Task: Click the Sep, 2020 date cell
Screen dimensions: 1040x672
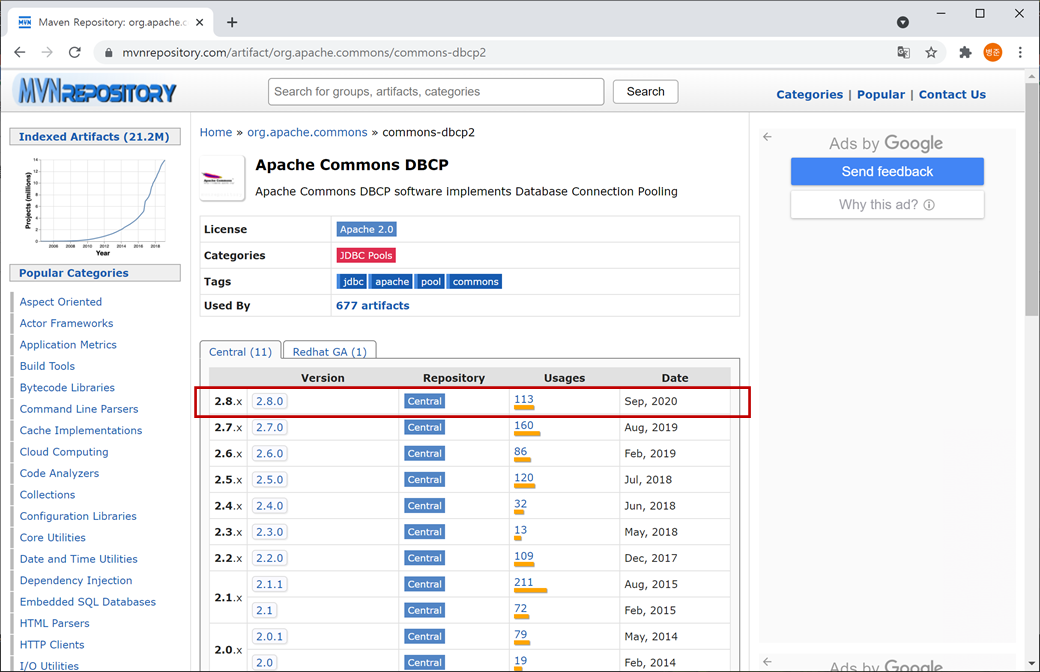Action: click(675, 401)
